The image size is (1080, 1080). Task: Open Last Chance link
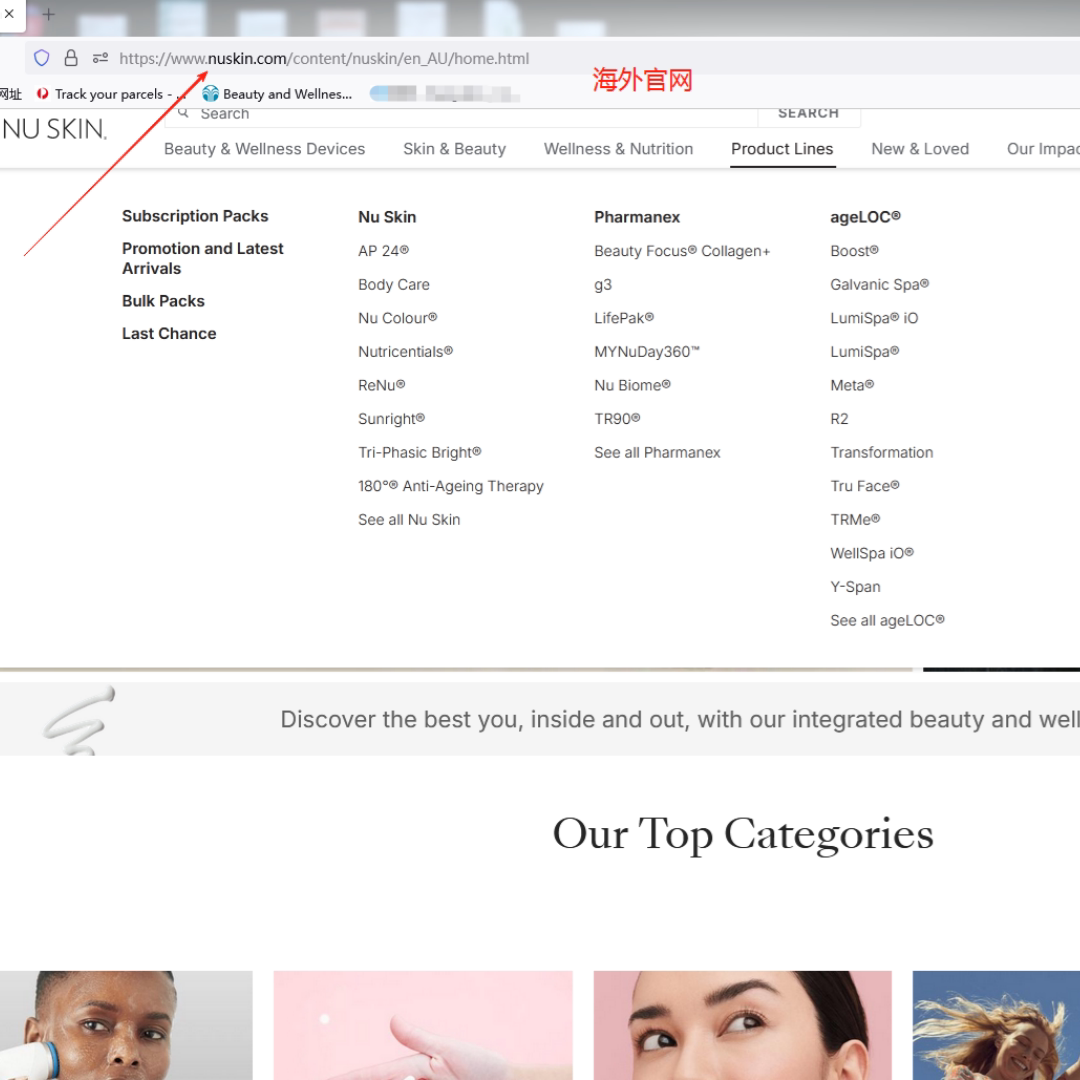[169, 333]
